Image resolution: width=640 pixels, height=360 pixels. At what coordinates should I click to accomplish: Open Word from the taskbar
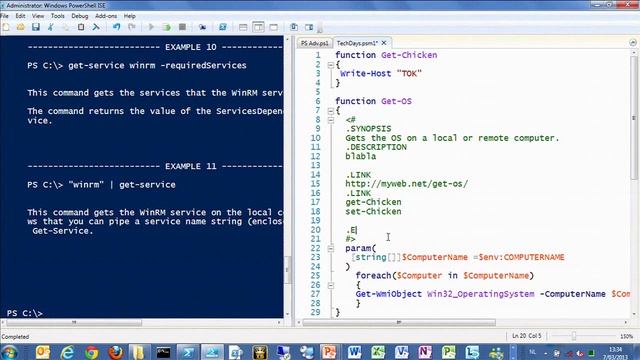(354, 352)
